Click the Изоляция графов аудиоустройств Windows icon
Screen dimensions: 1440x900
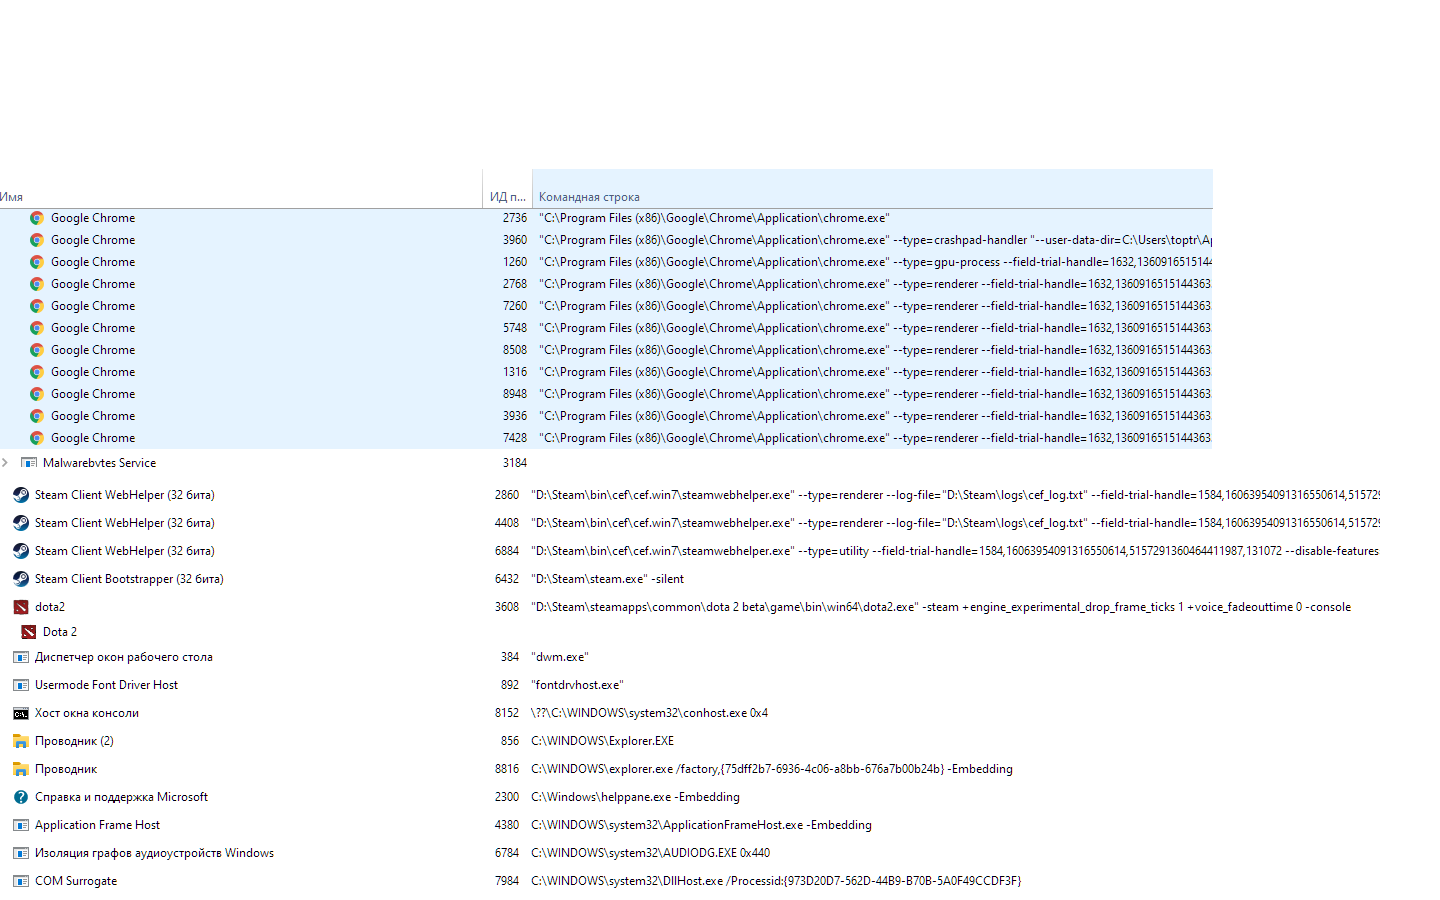pyautogui.click(x=21, y=853)
